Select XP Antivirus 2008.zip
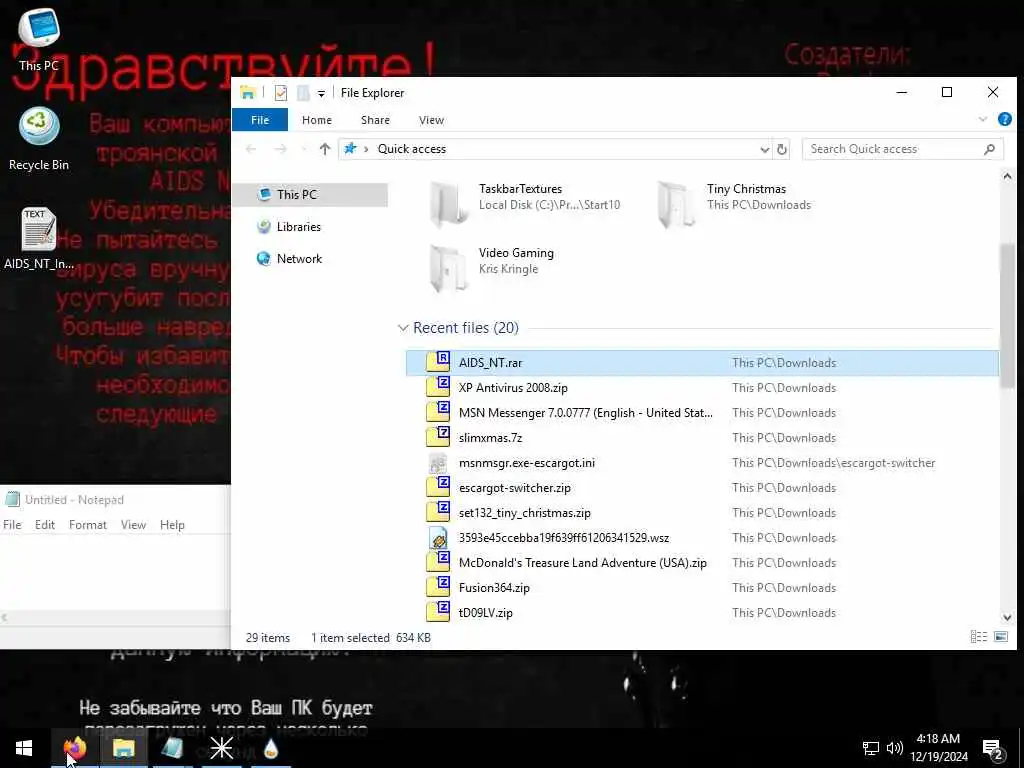 pyautogui.click(x=702, y=388)
